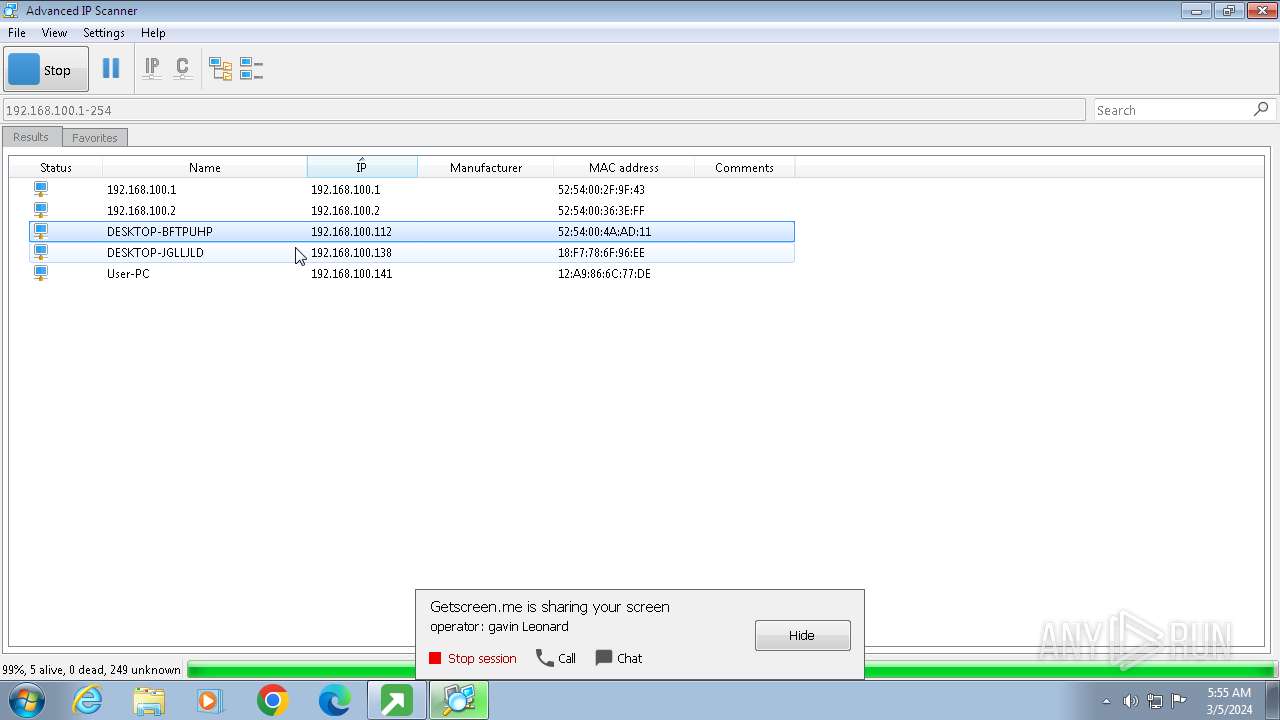Sort by the IP column header
1280x720 pixels.
coord(362,168)
